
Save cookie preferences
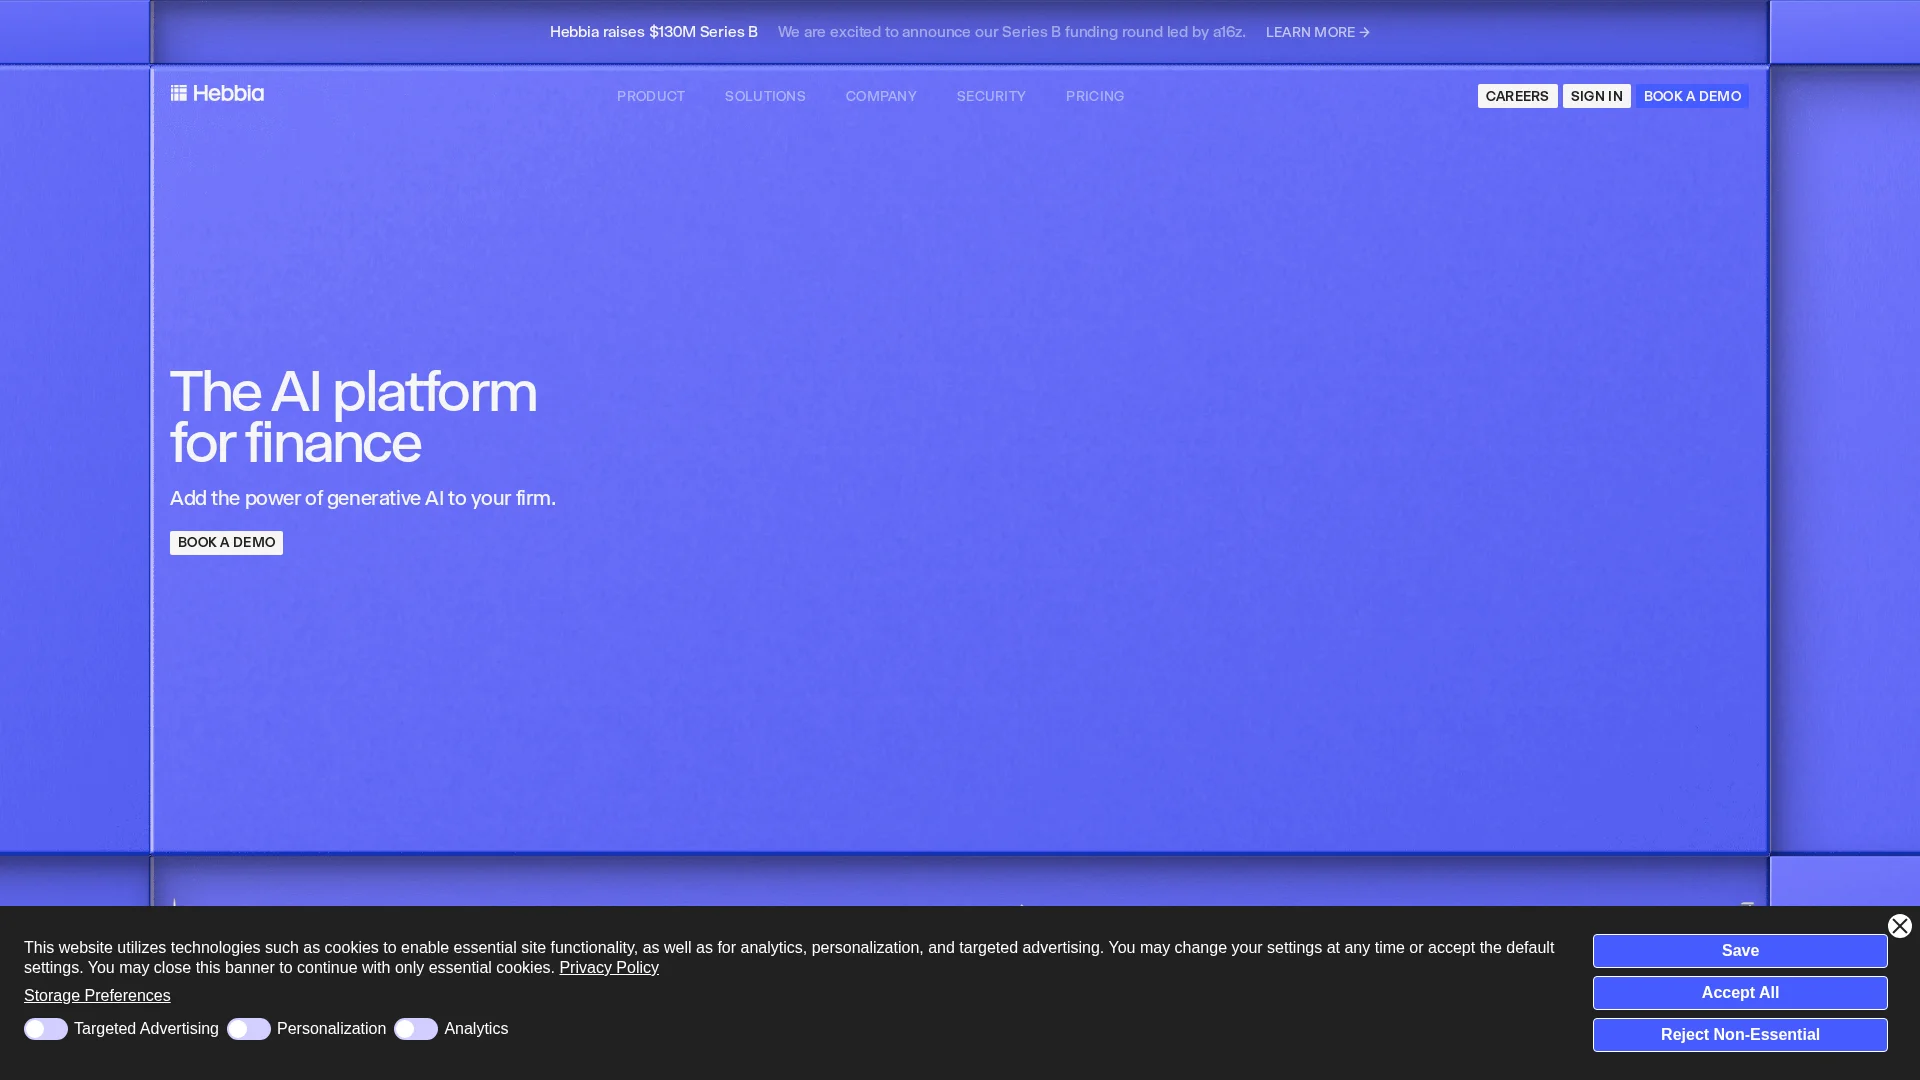(1739, 950)
